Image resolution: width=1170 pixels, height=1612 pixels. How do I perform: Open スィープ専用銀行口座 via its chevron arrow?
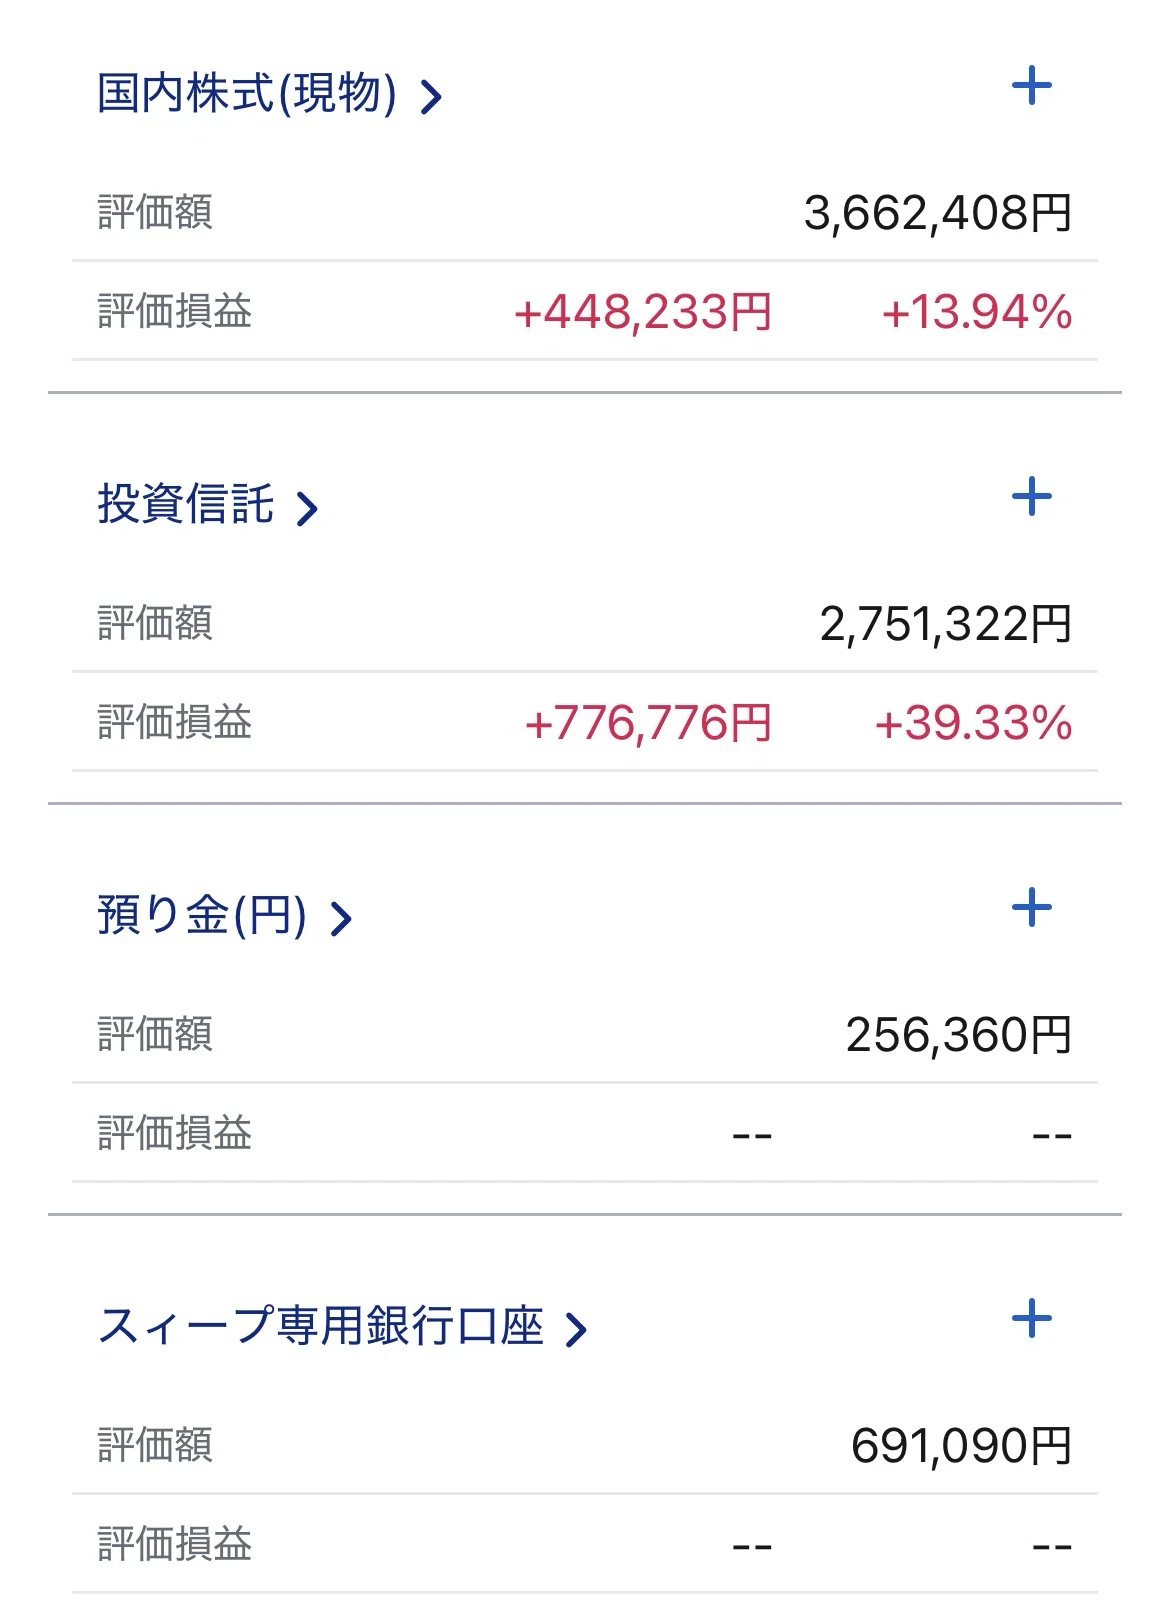tap(576, 1330)
